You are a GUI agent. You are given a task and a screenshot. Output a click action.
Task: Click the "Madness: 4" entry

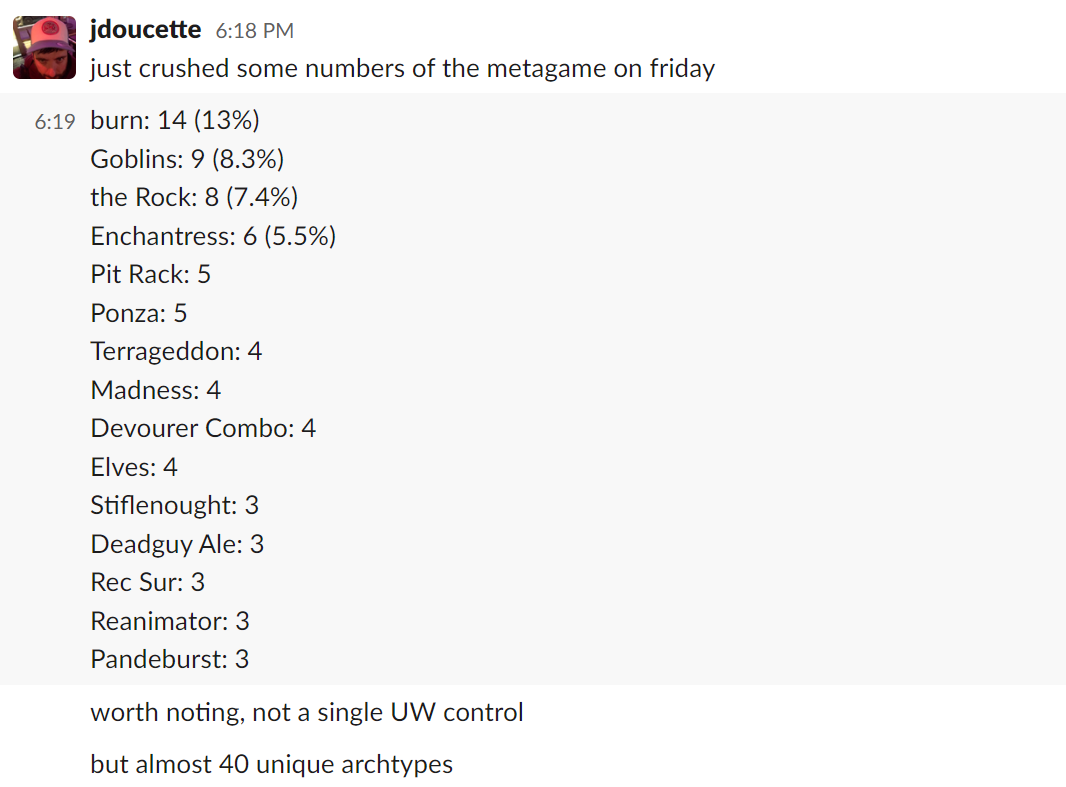155,390
